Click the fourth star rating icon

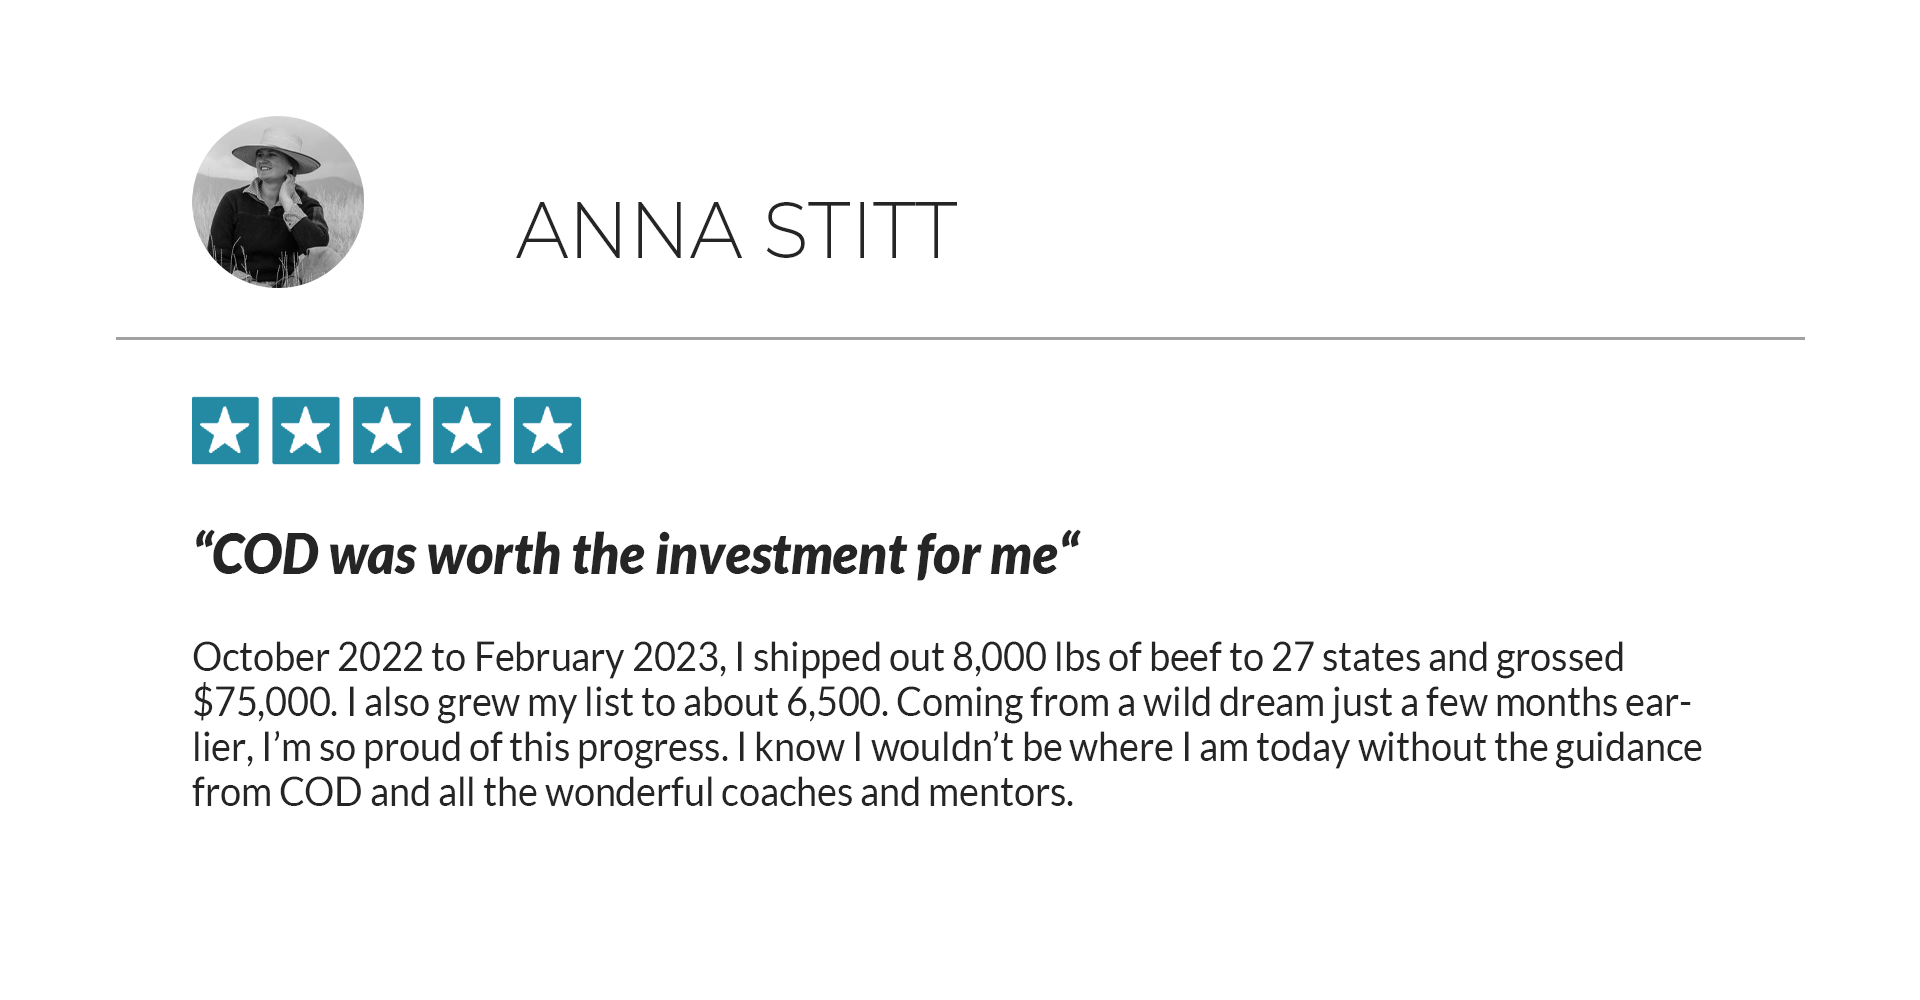[x=466, y=431]
